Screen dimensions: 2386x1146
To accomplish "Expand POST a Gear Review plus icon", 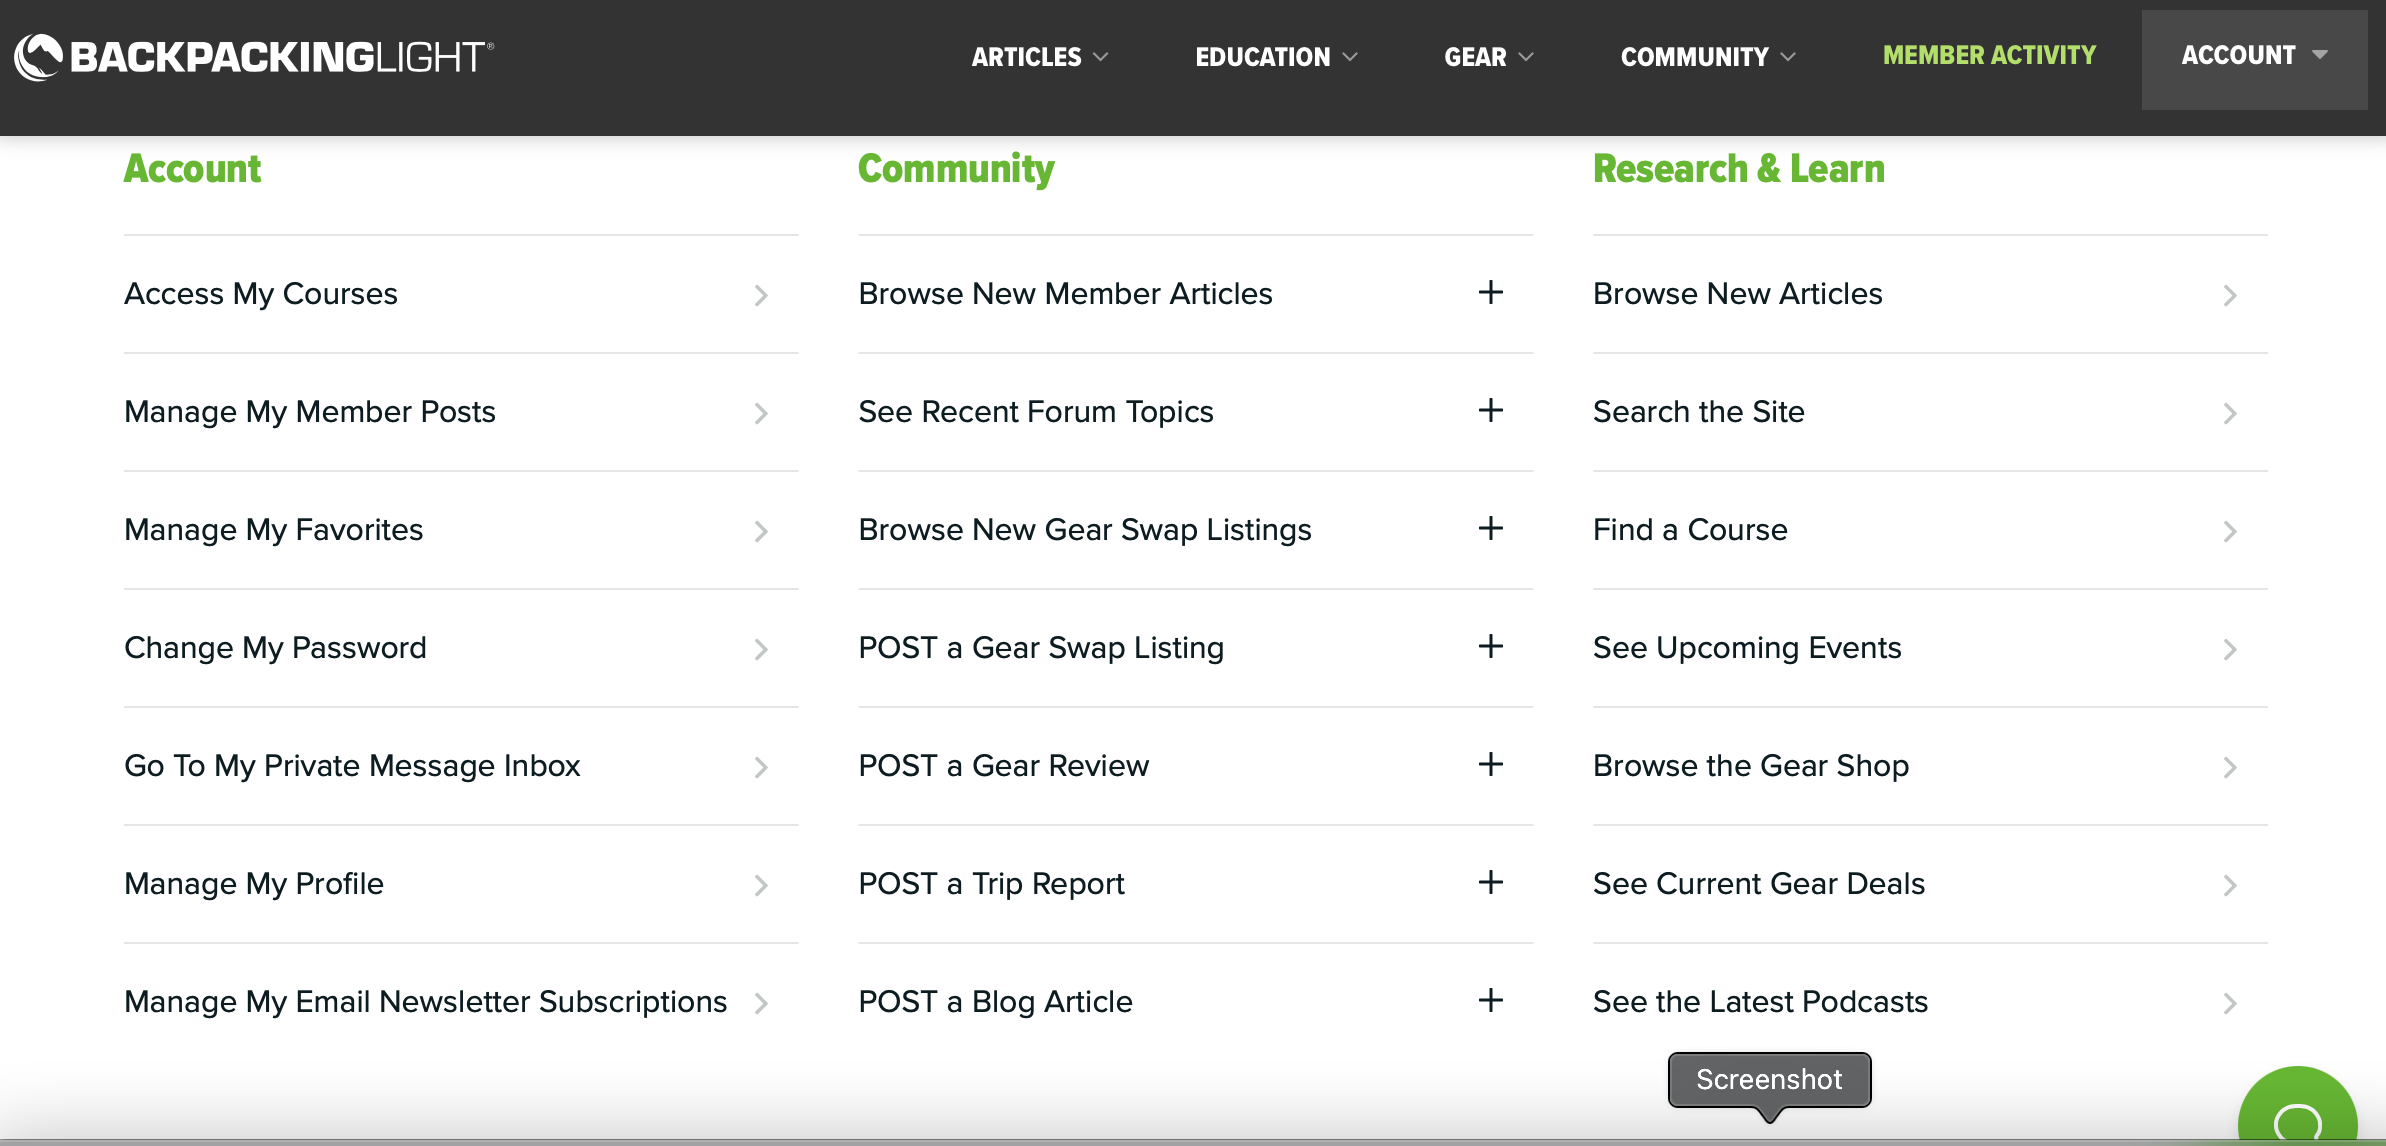I will click(1491, 764).
